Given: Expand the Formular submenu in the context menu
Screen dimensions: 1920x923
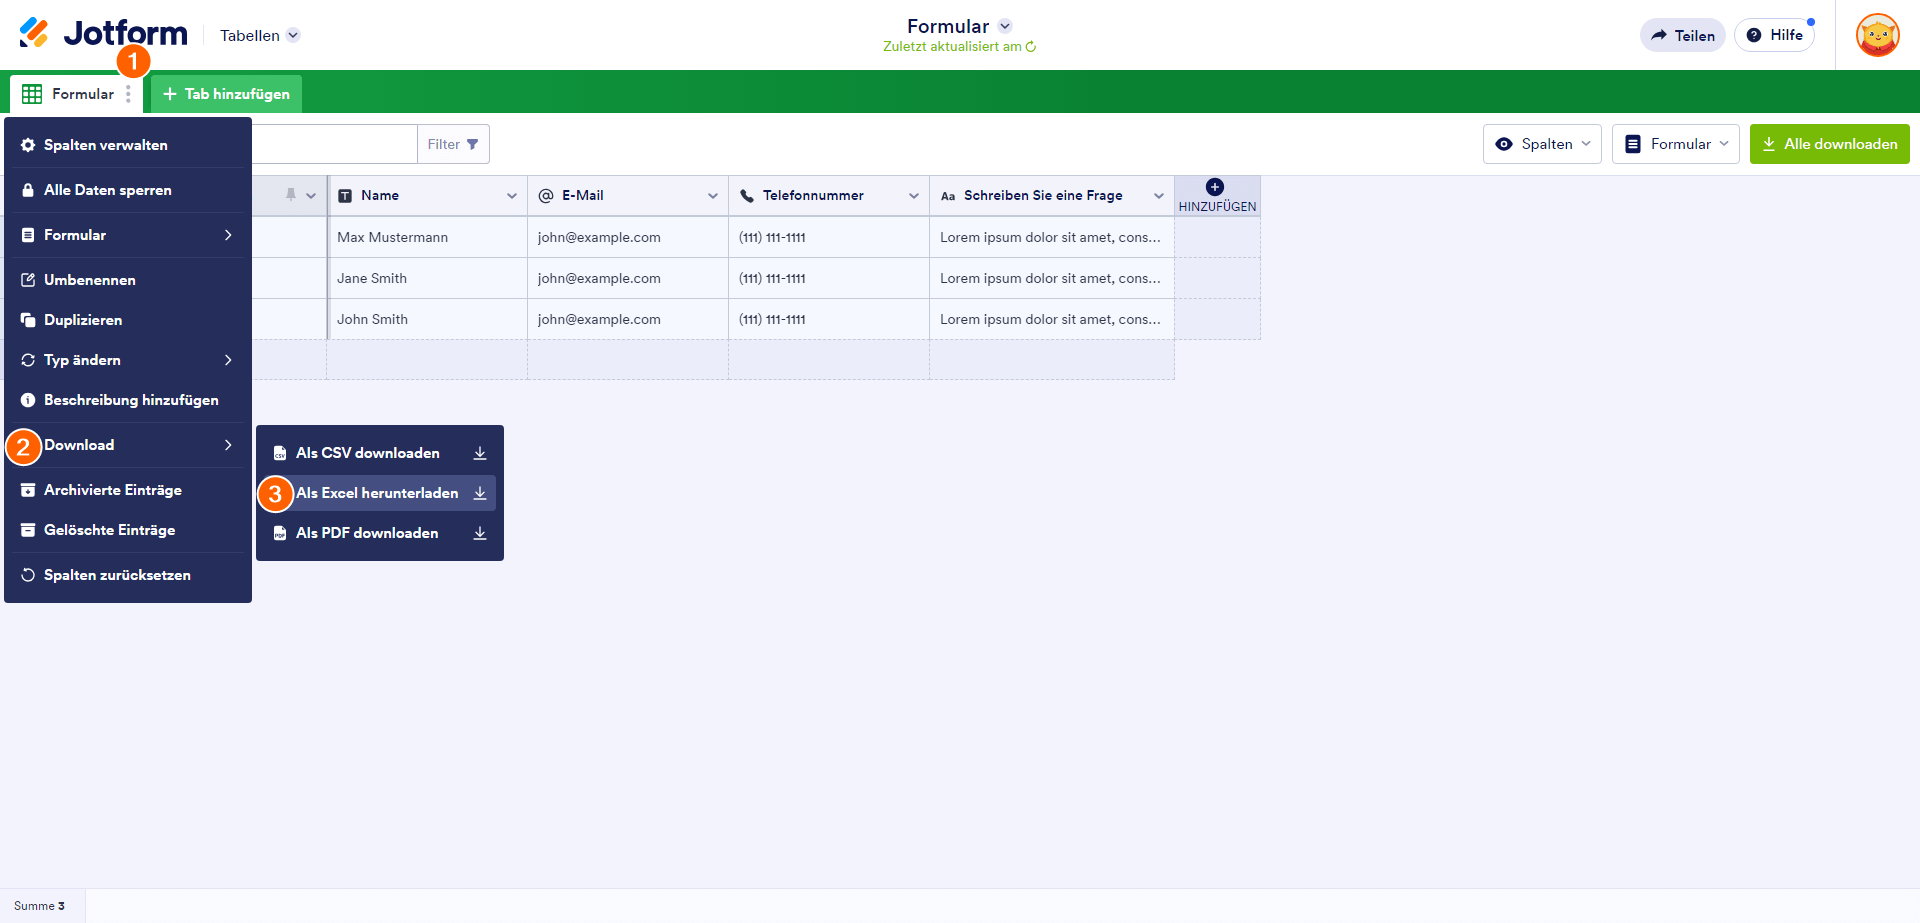Looking at the screenshot, I should (x=128, y=235).
